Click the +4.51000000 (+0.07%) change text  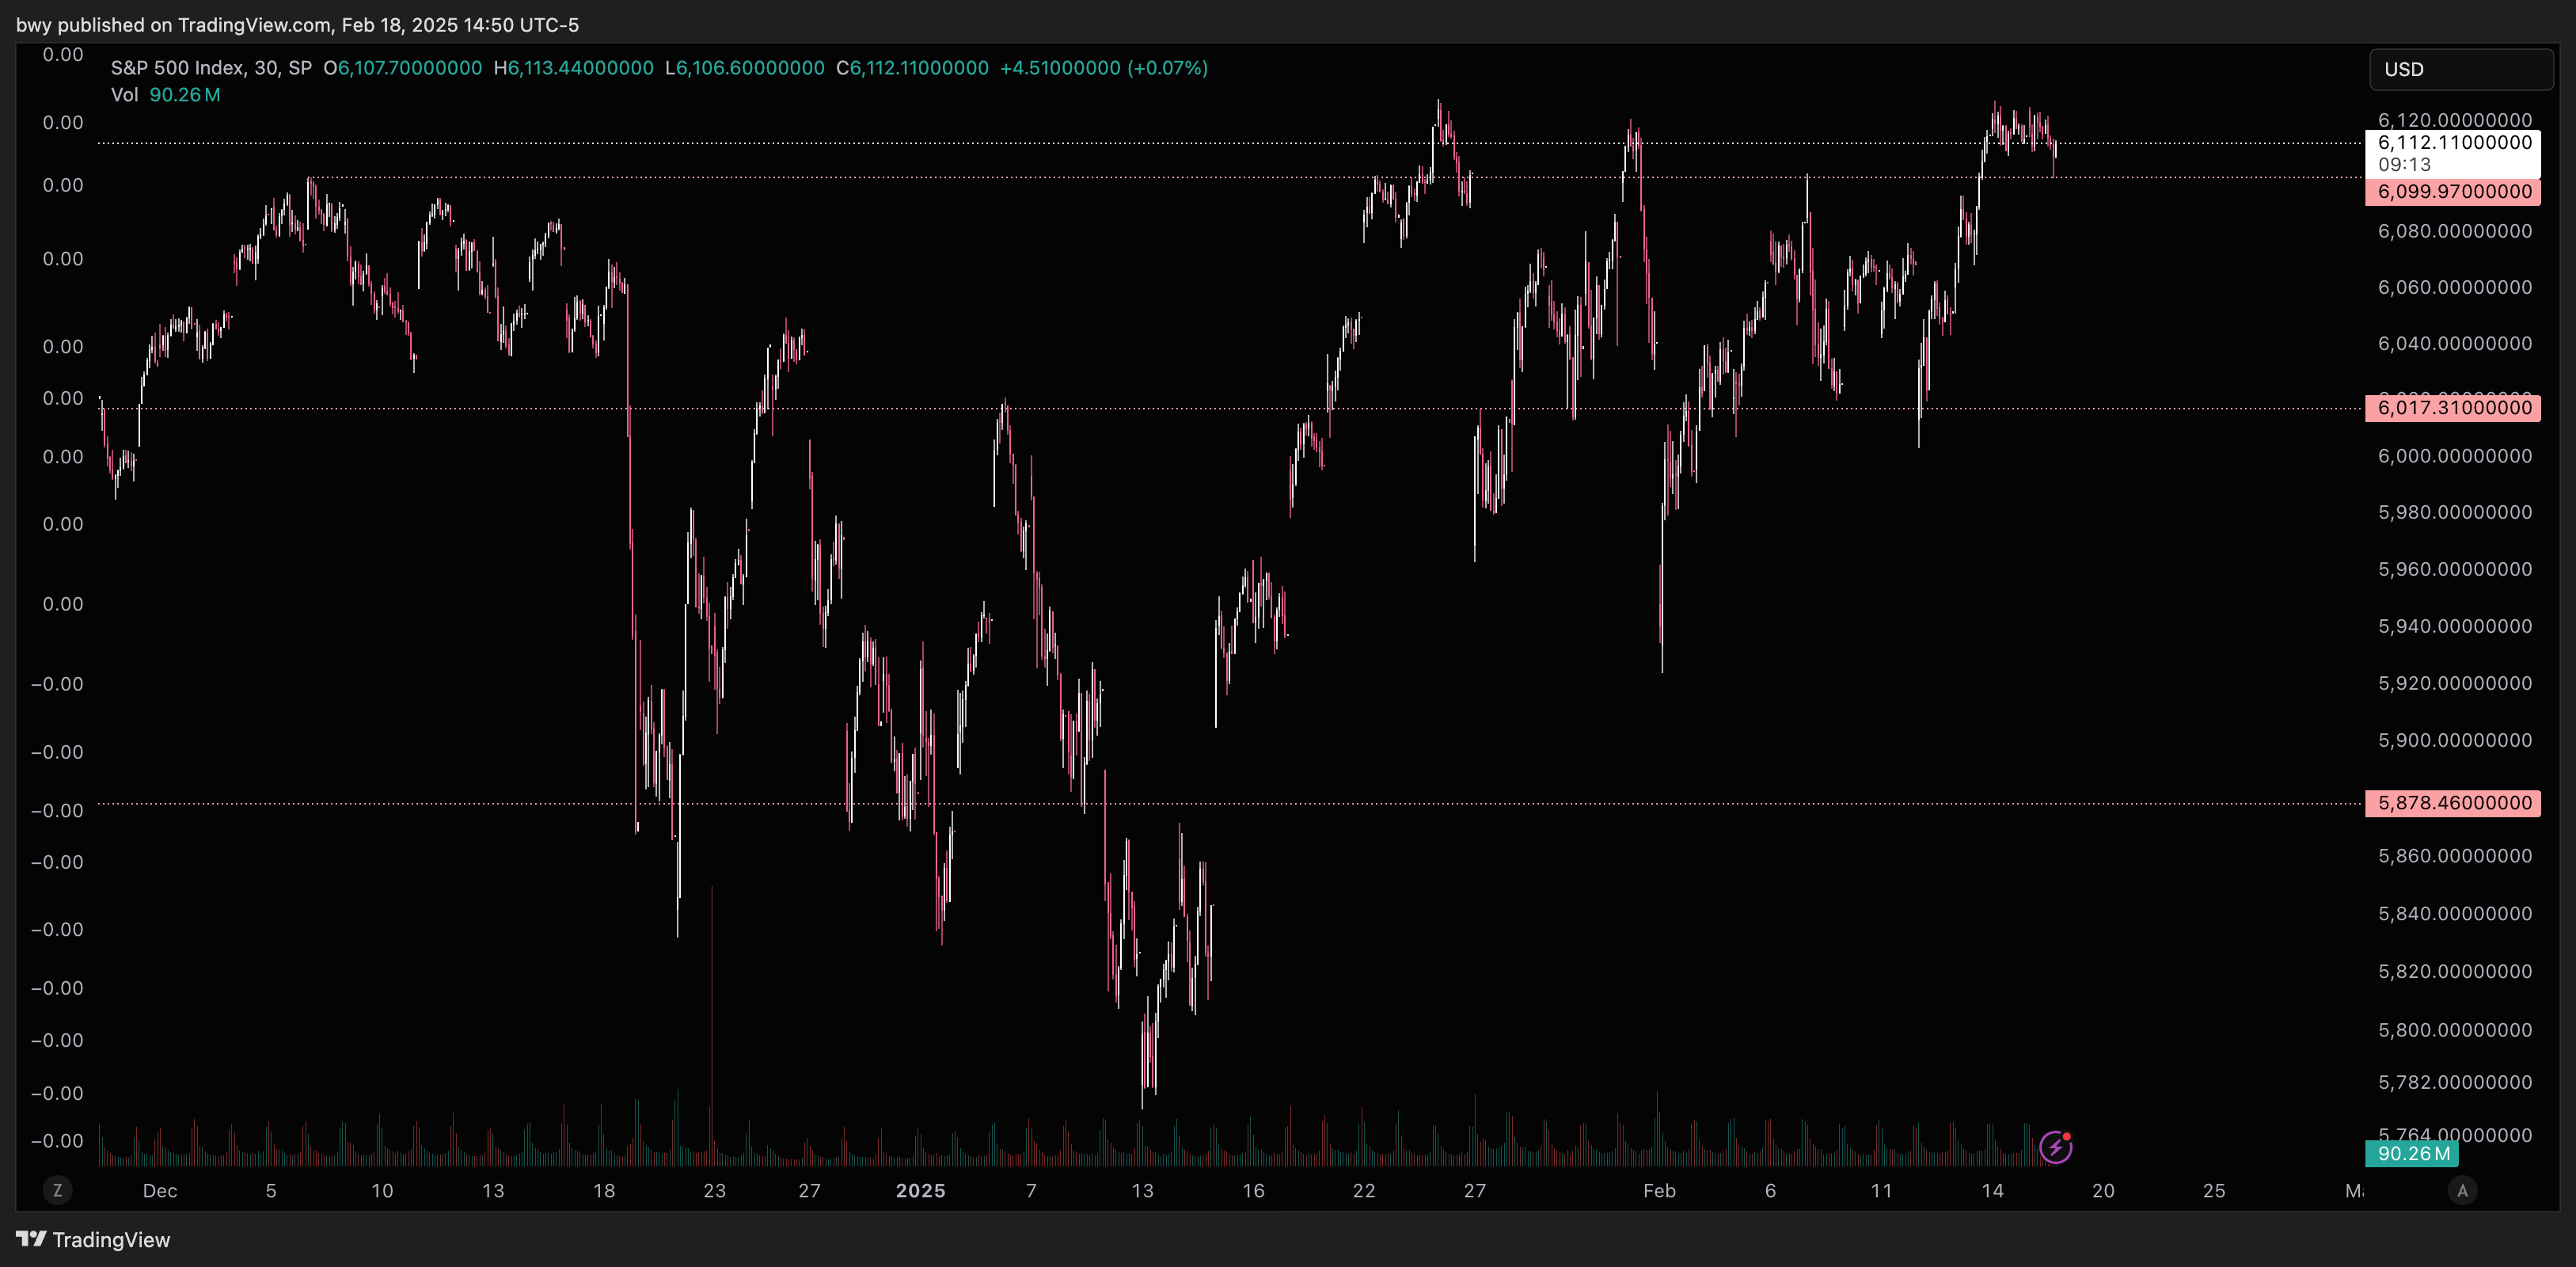[1104, 68]
